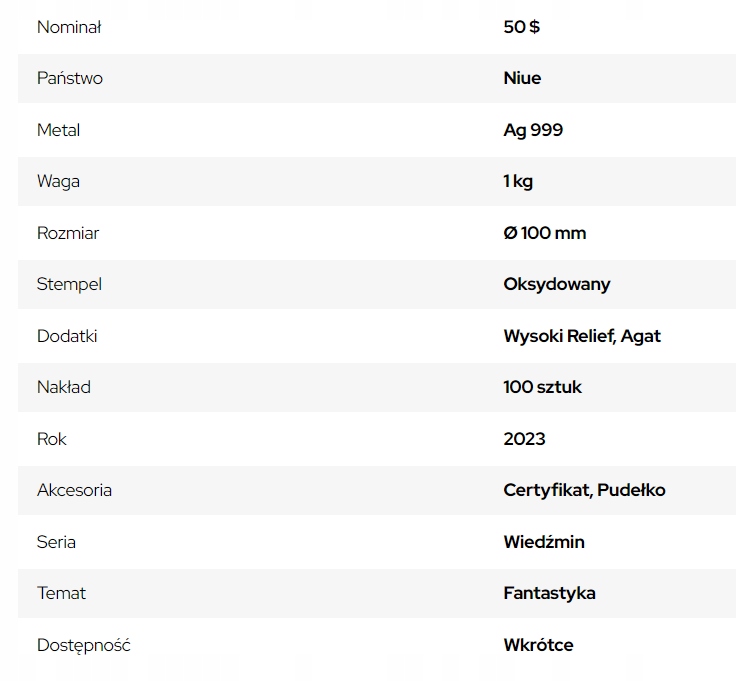Click the year value 2023

click(524, 439)
